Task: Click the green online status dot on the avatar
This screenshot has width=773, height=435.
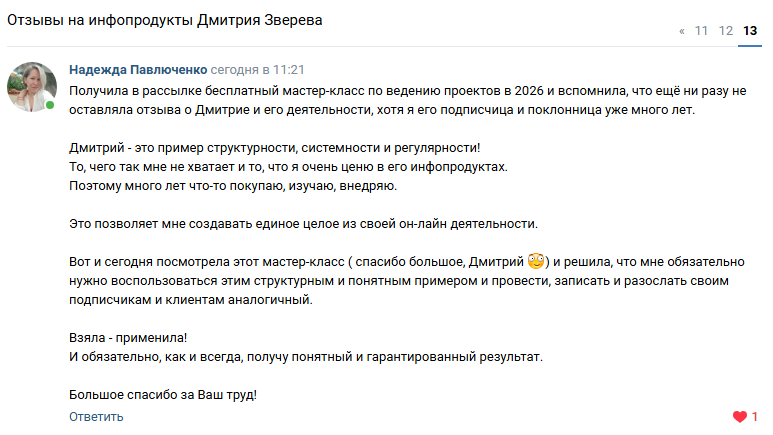Action: [x=50, y=105]
